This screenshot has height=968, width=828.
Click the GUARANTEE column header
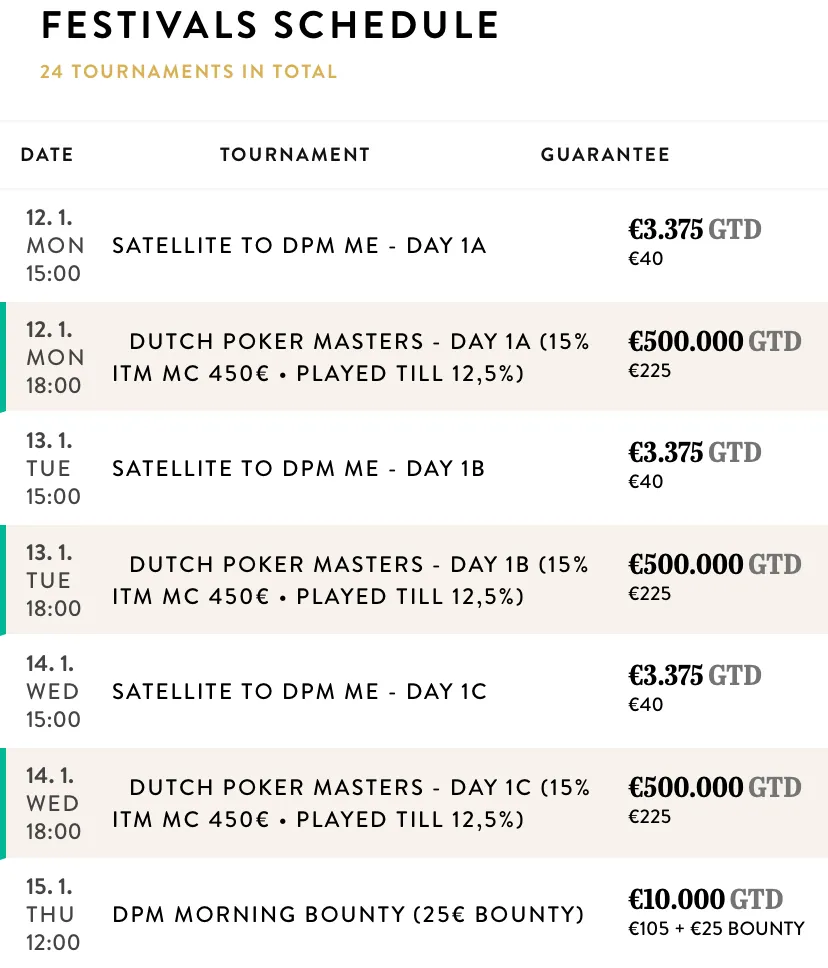pyautogui.click(x=605, y=155)
